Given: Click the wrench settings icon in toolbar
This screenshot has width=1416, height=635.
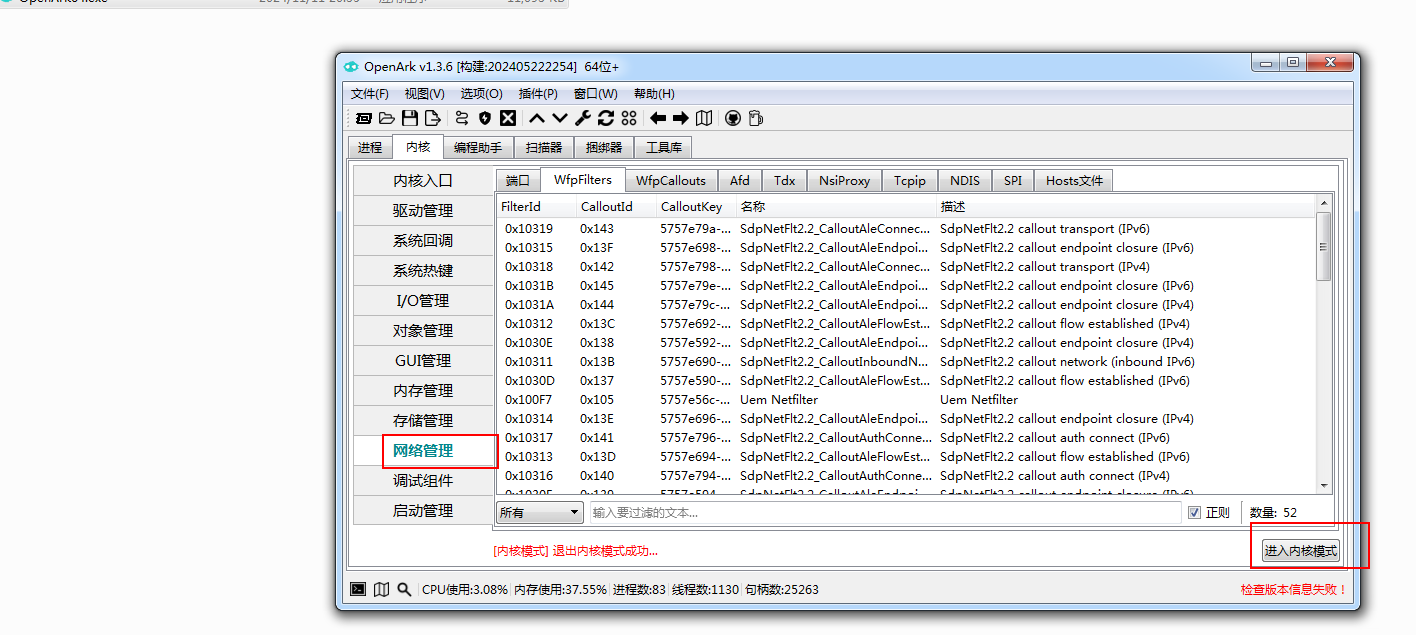Looking at the screenshot, I should [583, 118].
